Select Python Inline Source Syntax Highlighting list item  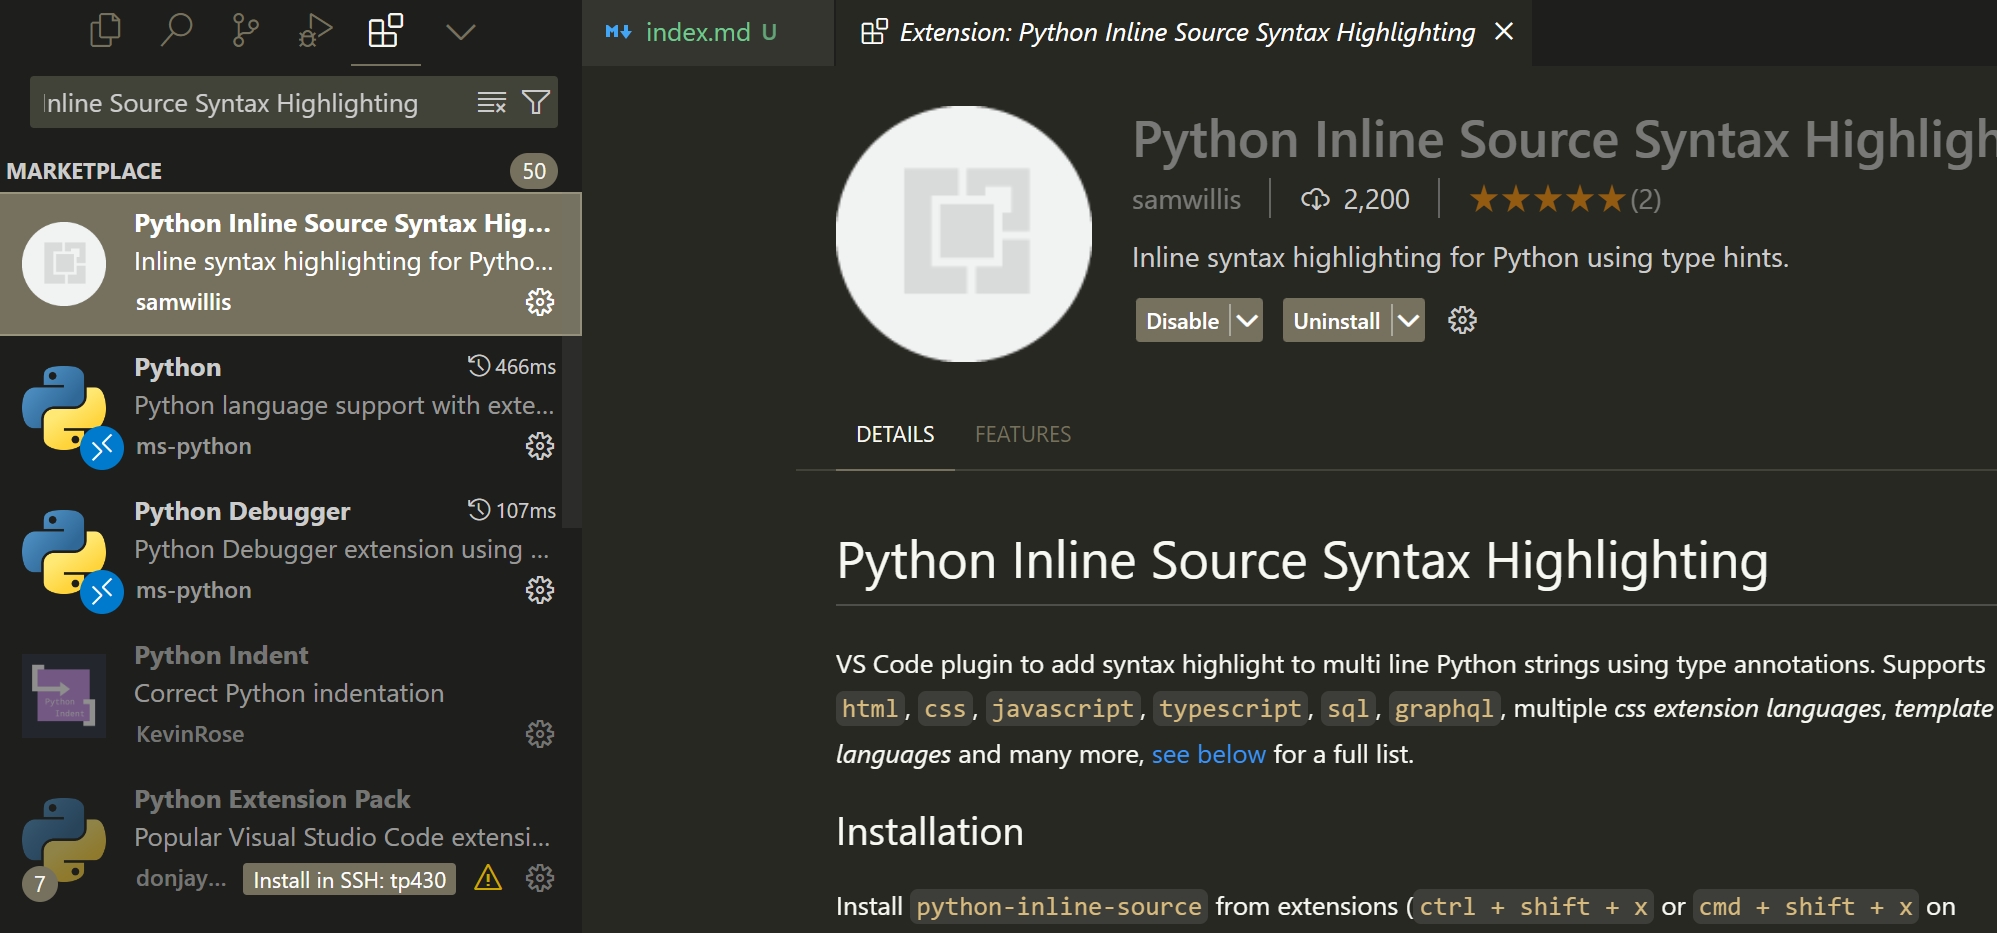[290, 263]
